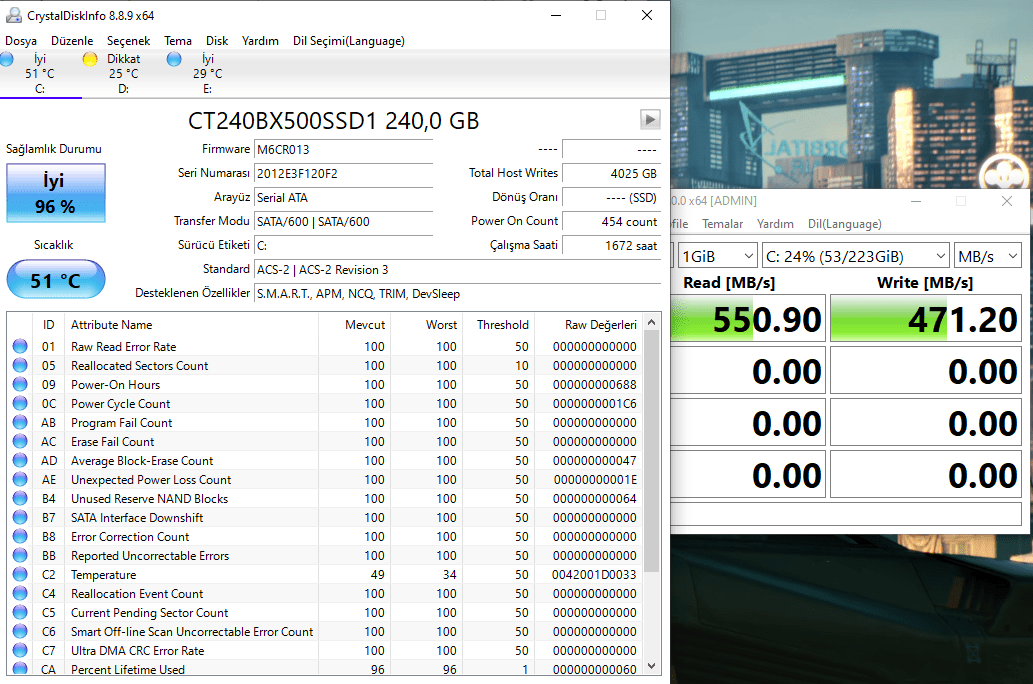Image resolution: width=1033 pixels, height=684 pixels.
Task: Click status orb of Current Pending Sector Count
Action: (x=20, y=612)
